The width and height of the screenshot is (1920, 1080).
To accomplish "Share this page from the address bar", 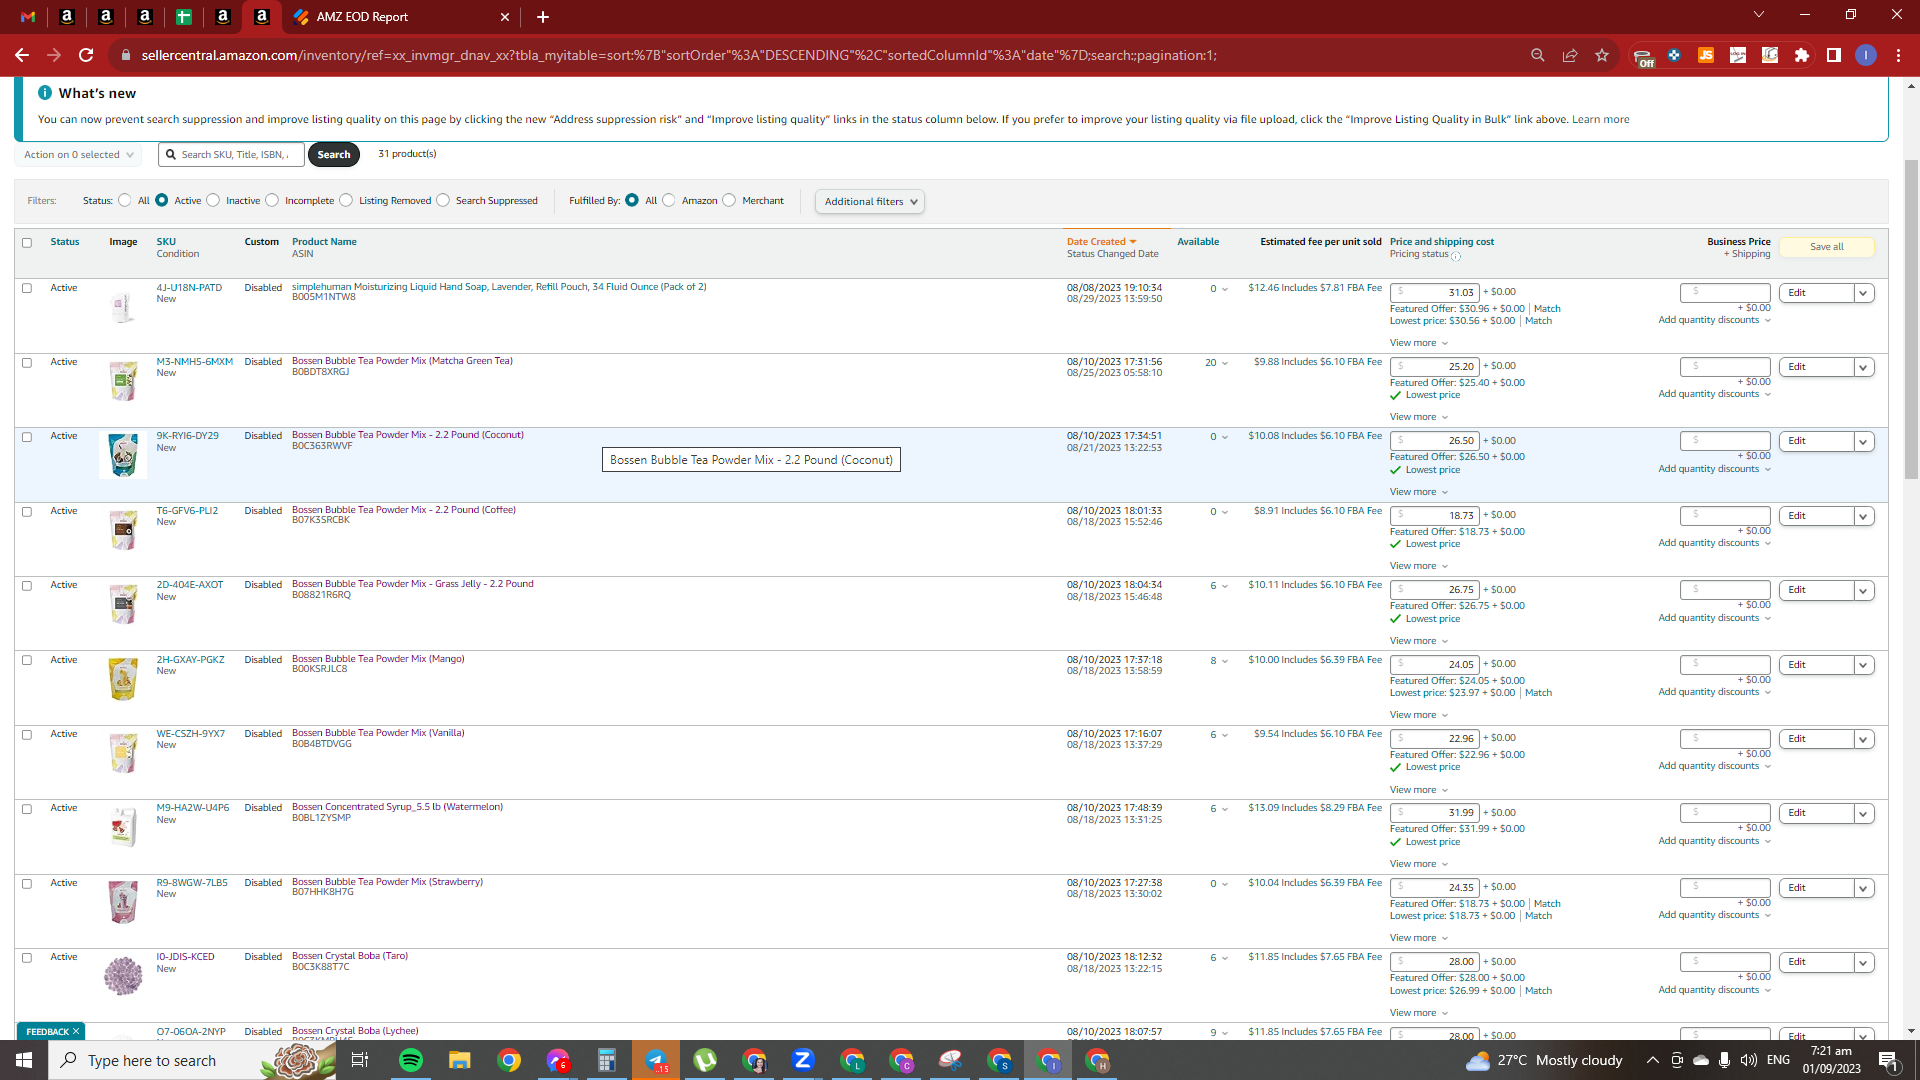I will point(1570,55).
